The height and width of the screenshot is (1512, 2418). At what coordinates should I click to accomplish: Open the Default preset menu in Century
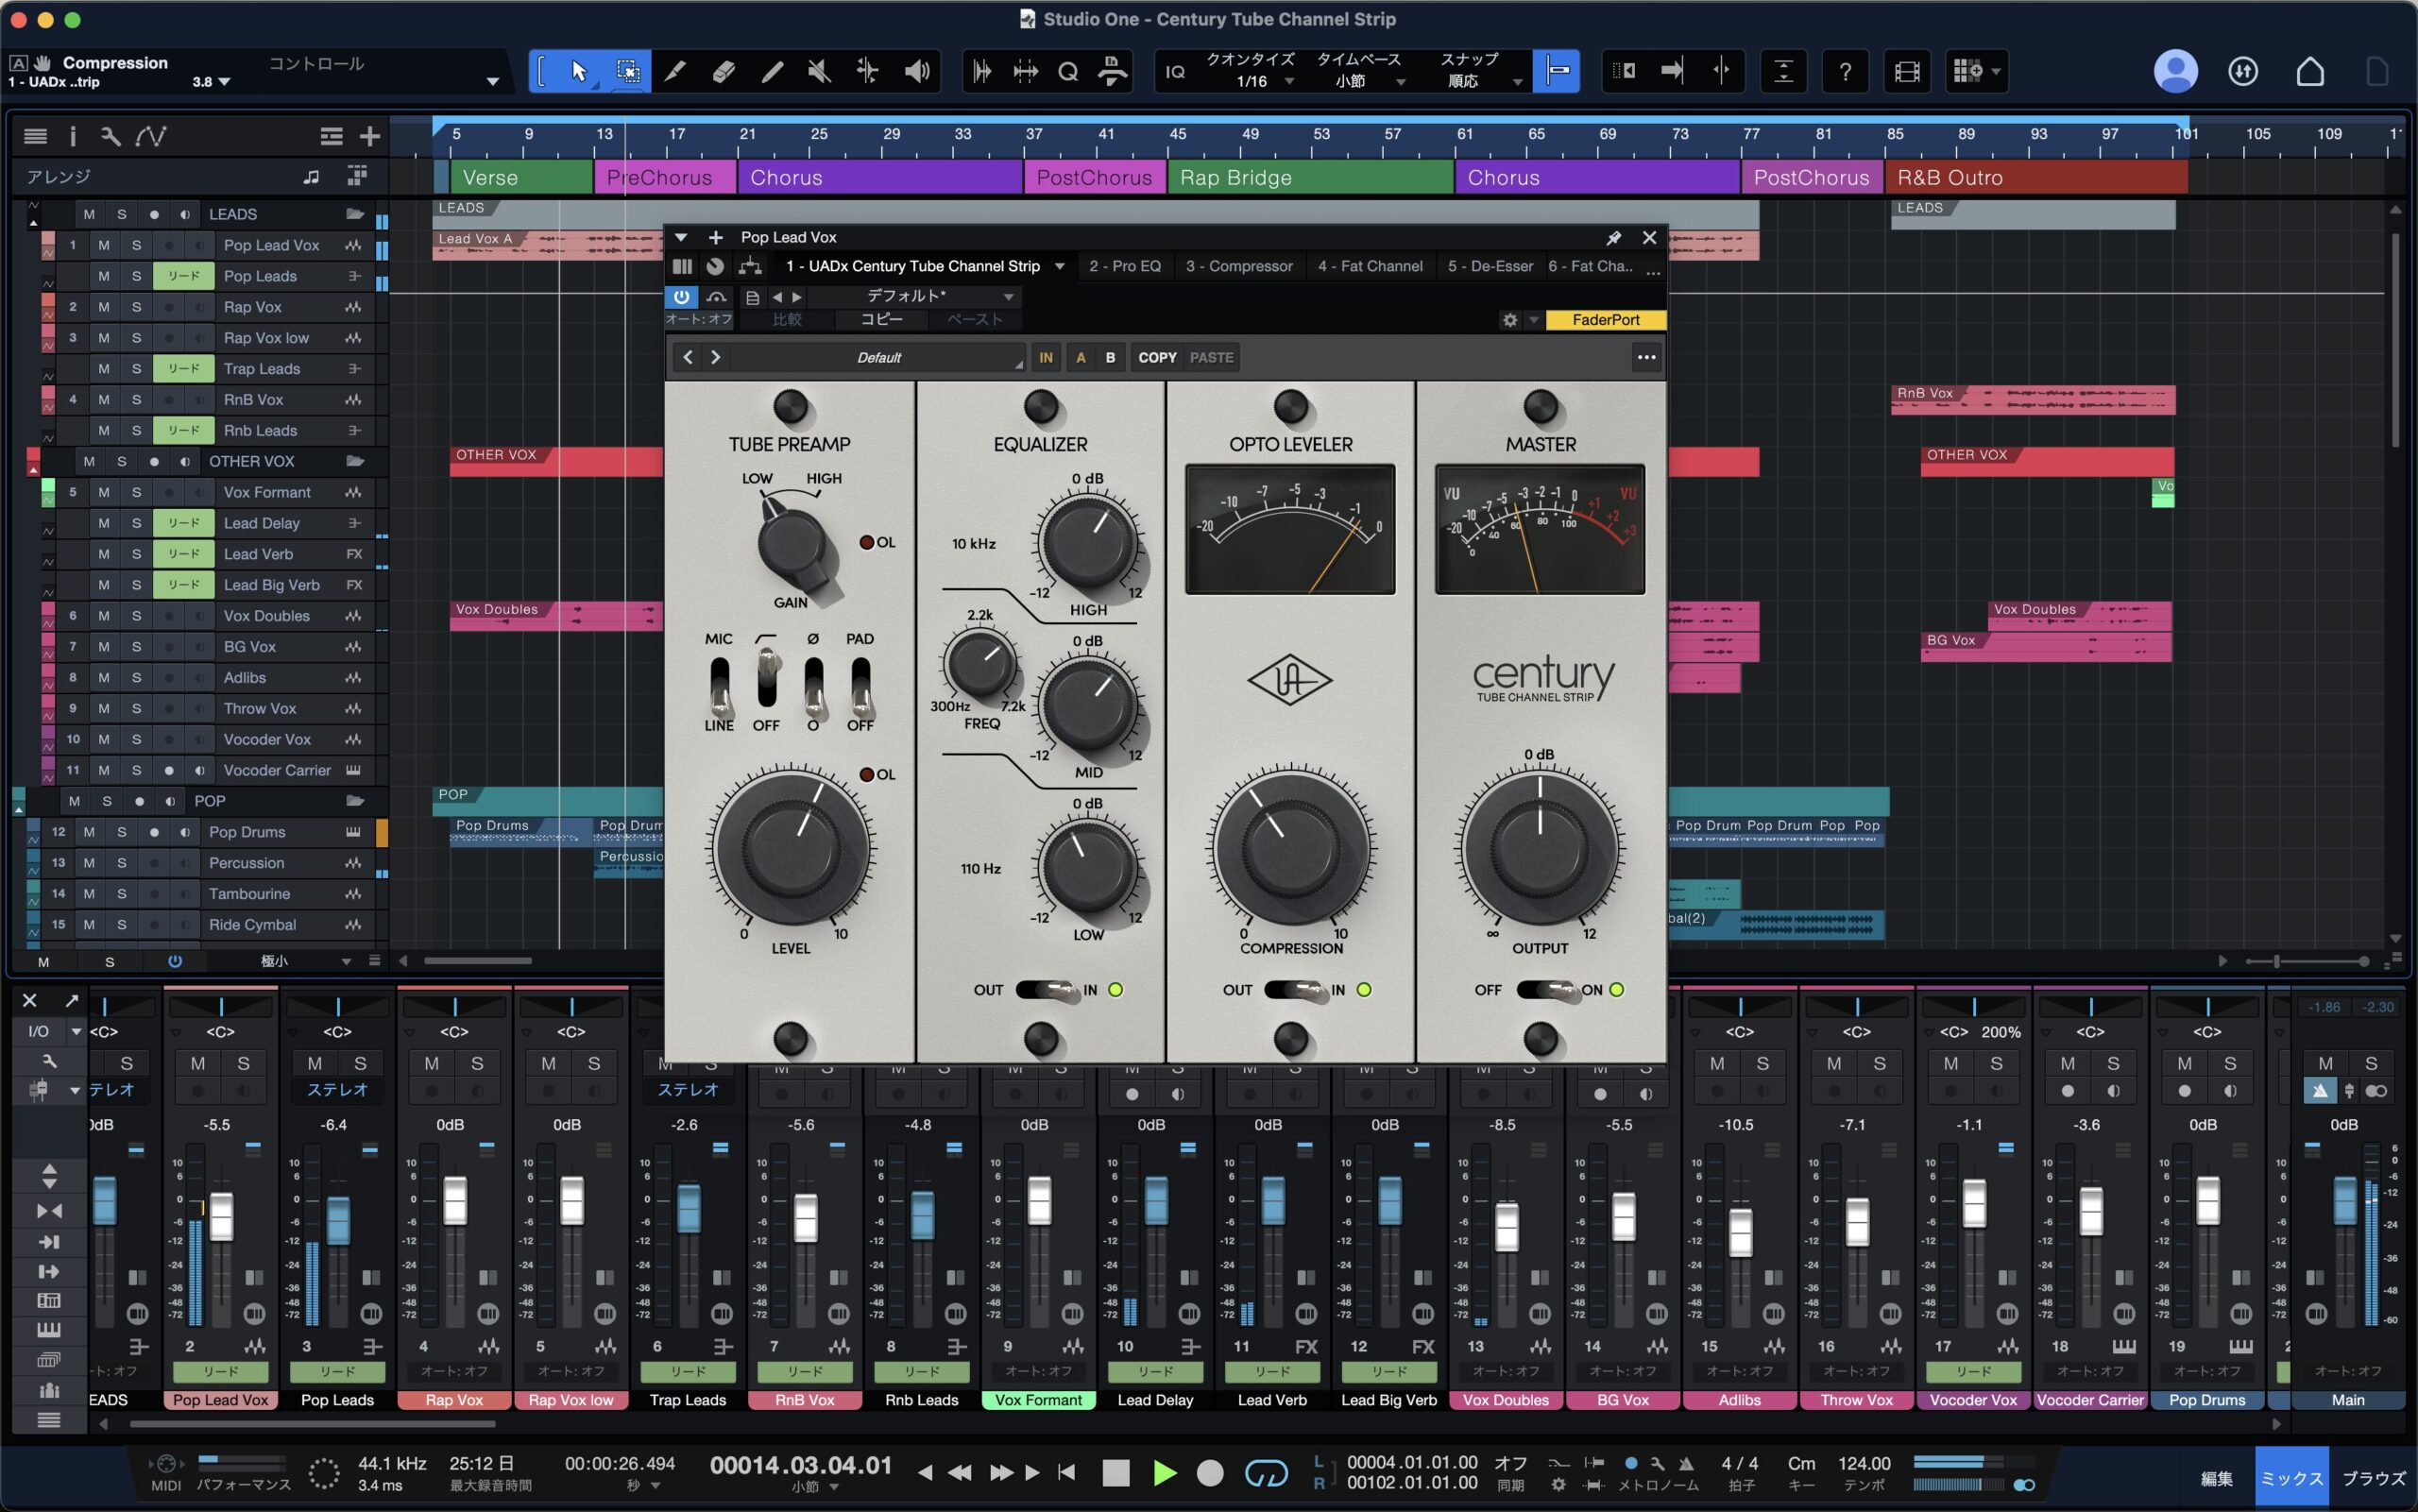[x=879, y=357]
